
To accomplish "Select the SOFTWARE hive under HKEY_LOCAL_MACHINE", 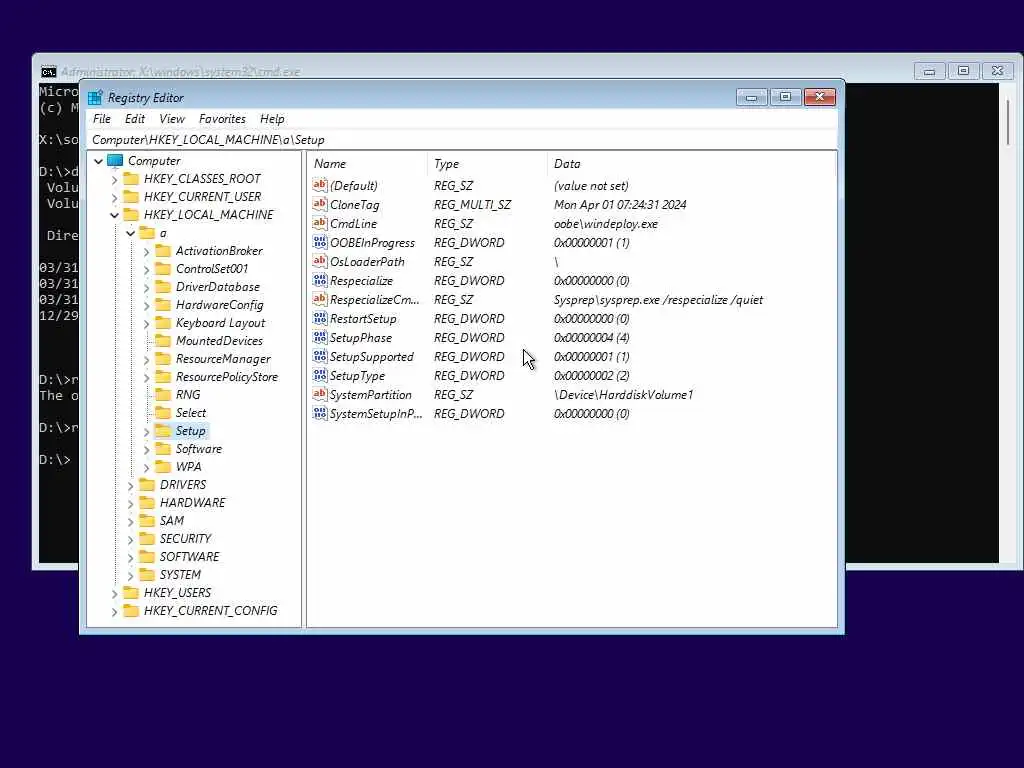I will pyautogui.click(x=189, y=557).
